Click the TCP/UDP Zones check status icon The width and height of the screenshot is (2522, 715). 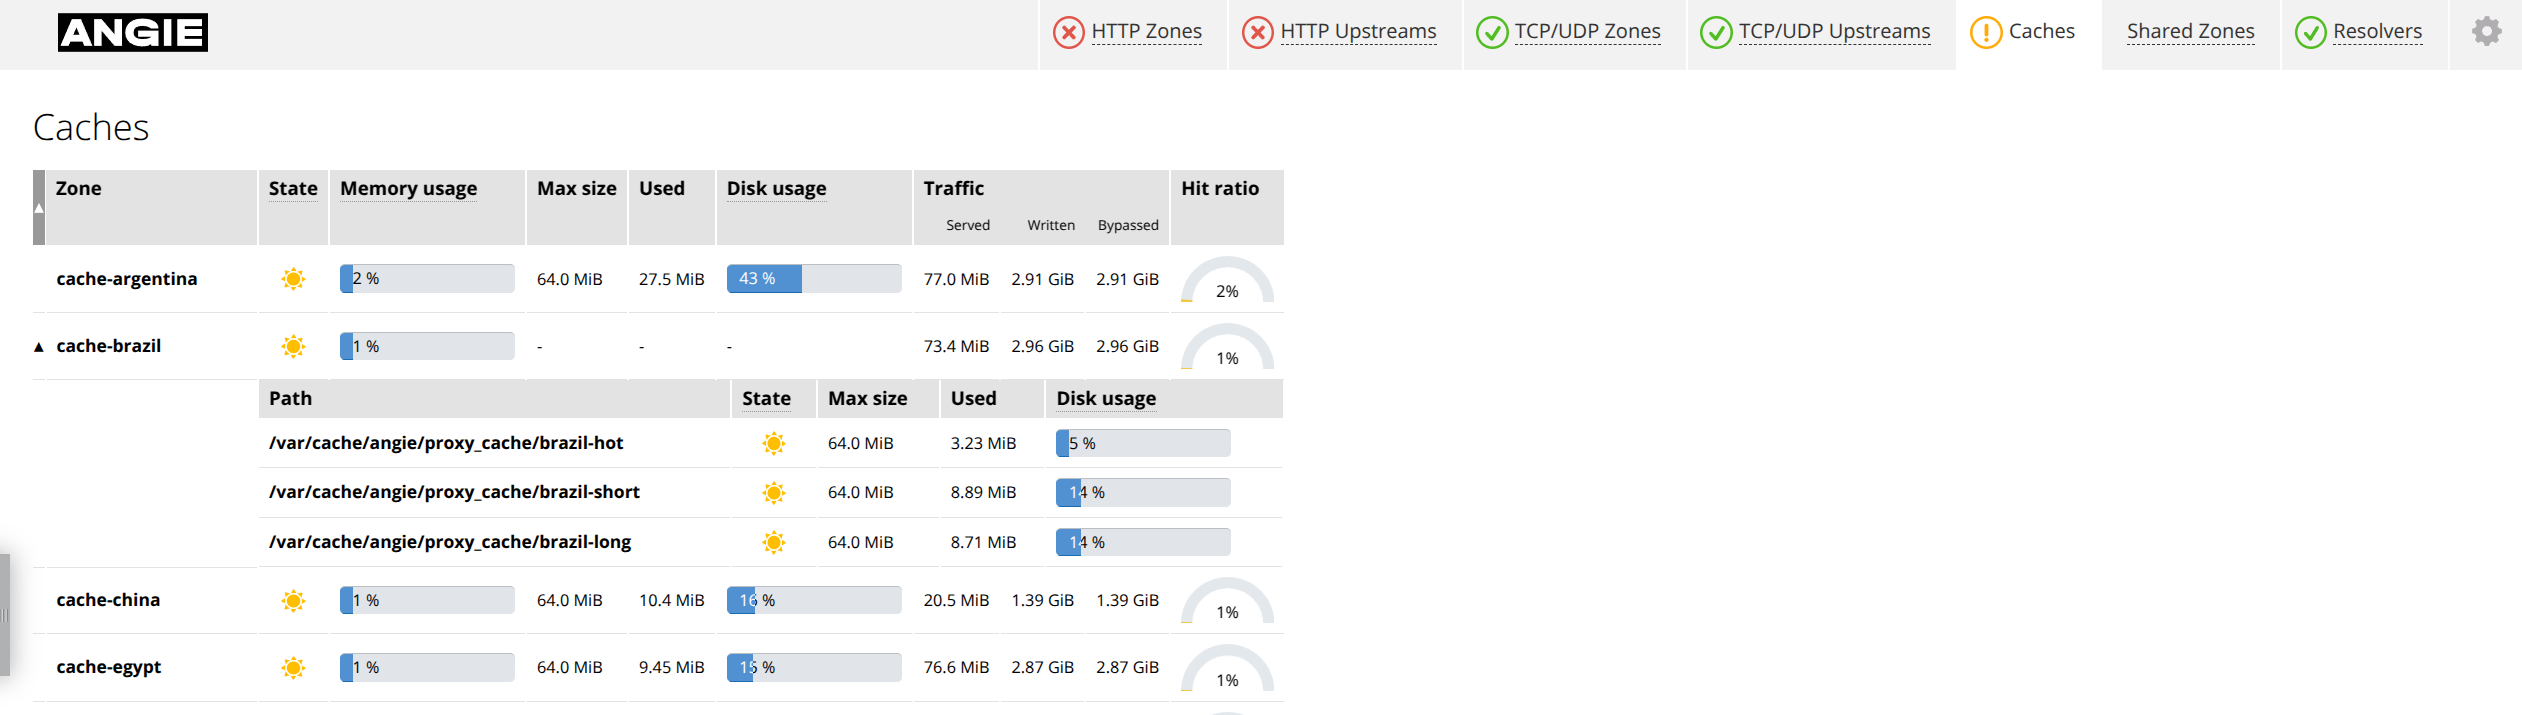[1492, 33]
